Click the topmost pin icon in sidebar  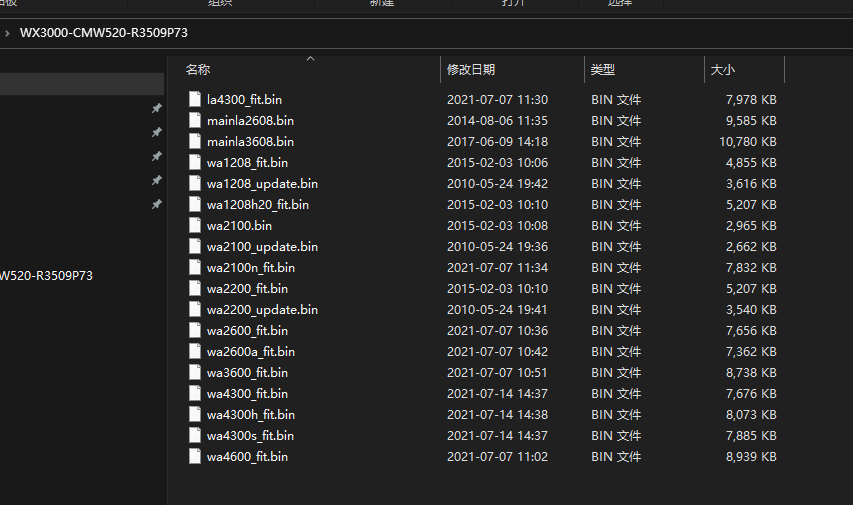point(156,109)
